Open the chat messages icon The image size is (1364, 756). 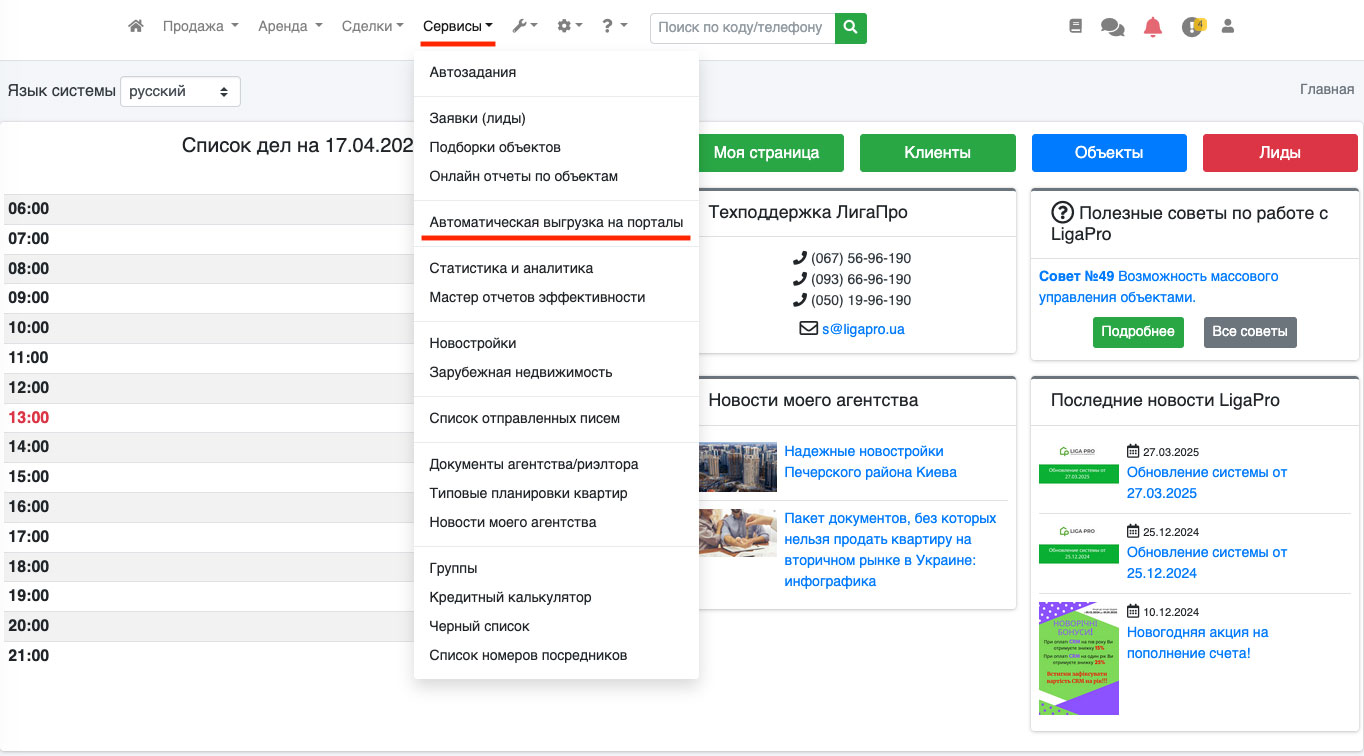coord(1112,28)
